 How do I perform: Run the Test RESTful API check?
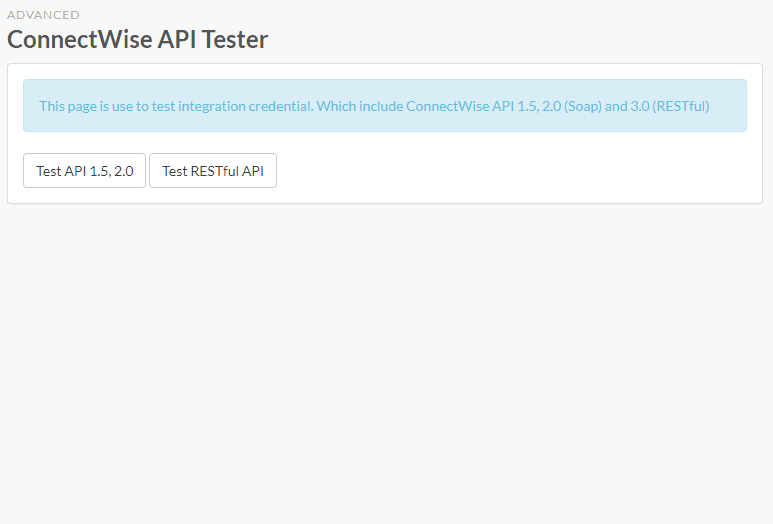point(213,171)
